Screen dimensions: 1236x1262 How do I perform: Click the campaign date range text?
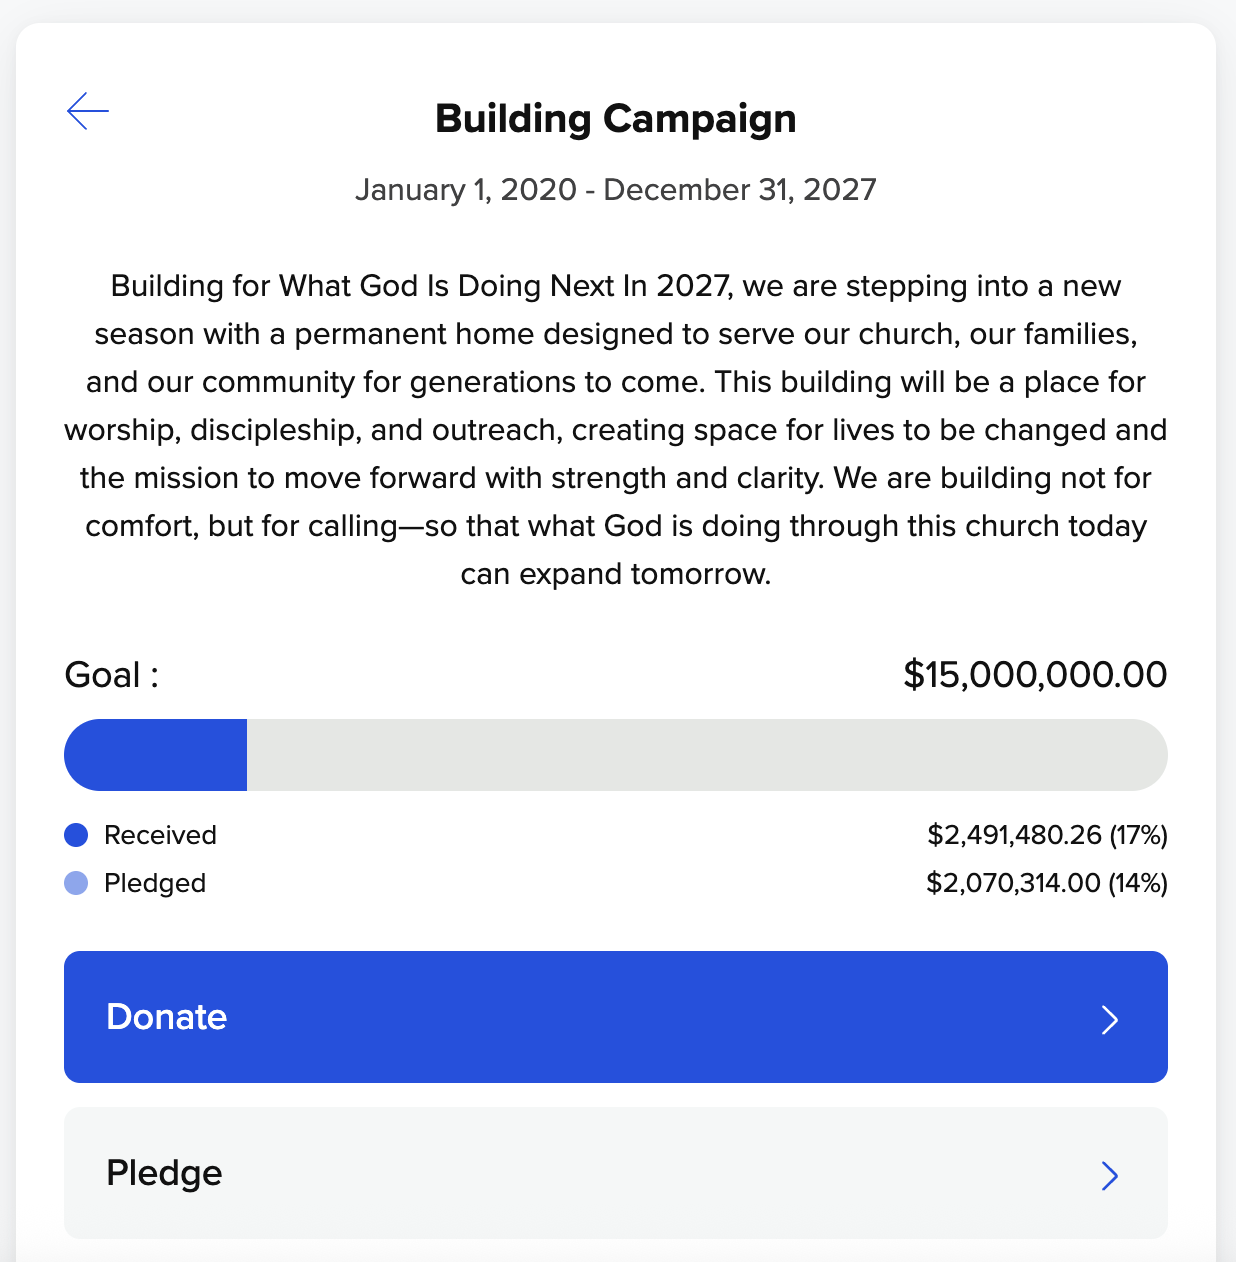[616, 190]
